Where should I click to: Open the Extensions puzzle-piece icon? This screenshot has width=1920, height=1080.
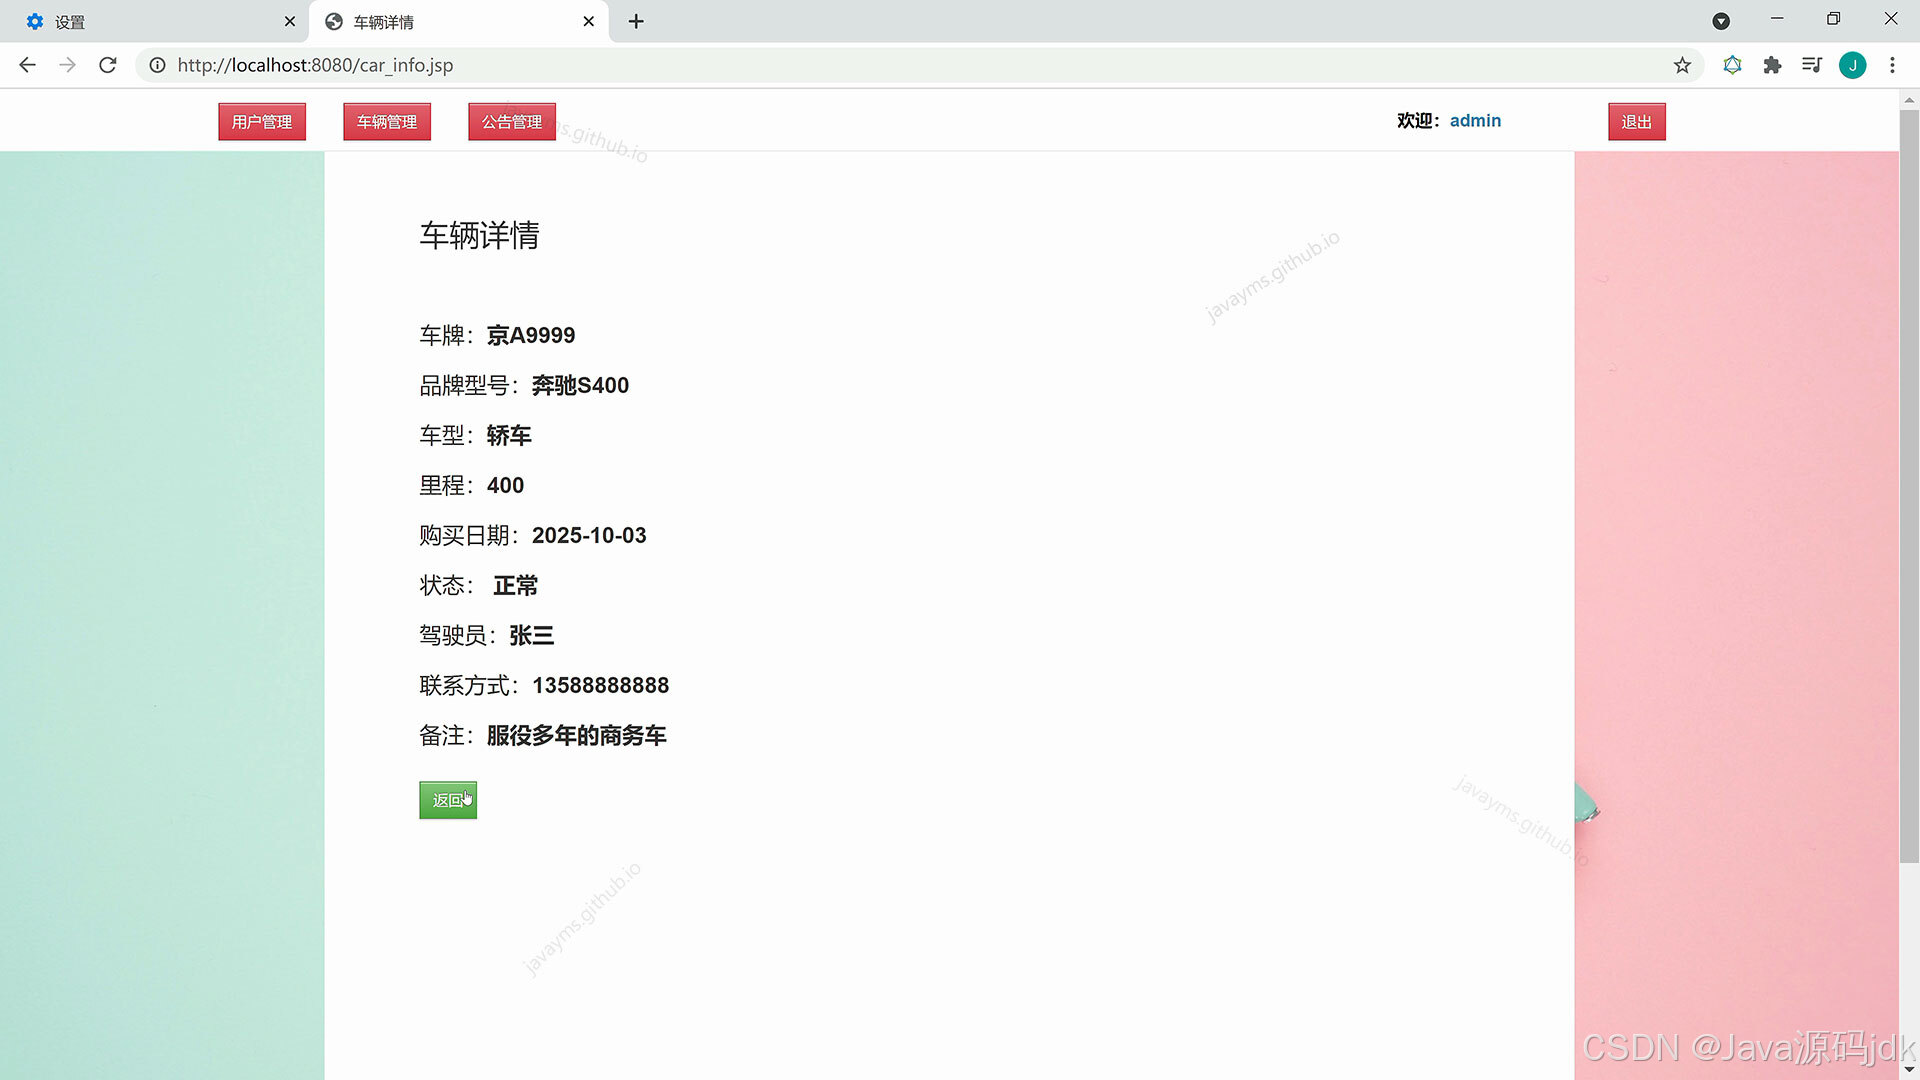pos(1772,65)
